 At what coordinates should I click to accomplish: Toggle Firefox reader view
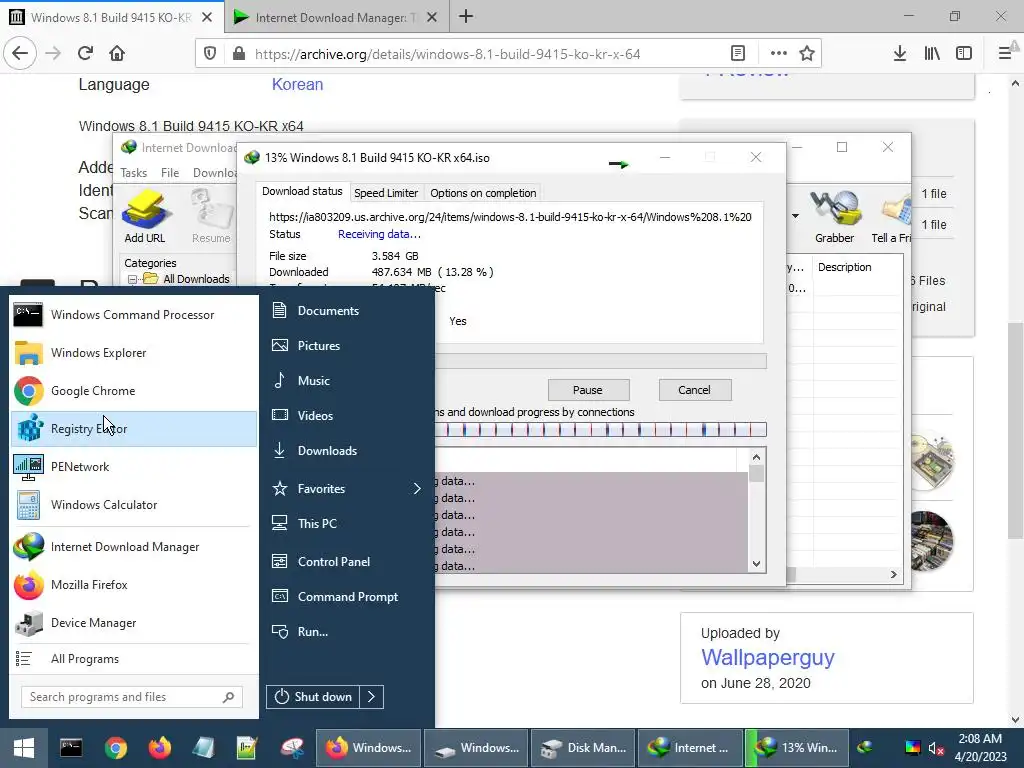(738, 53)
